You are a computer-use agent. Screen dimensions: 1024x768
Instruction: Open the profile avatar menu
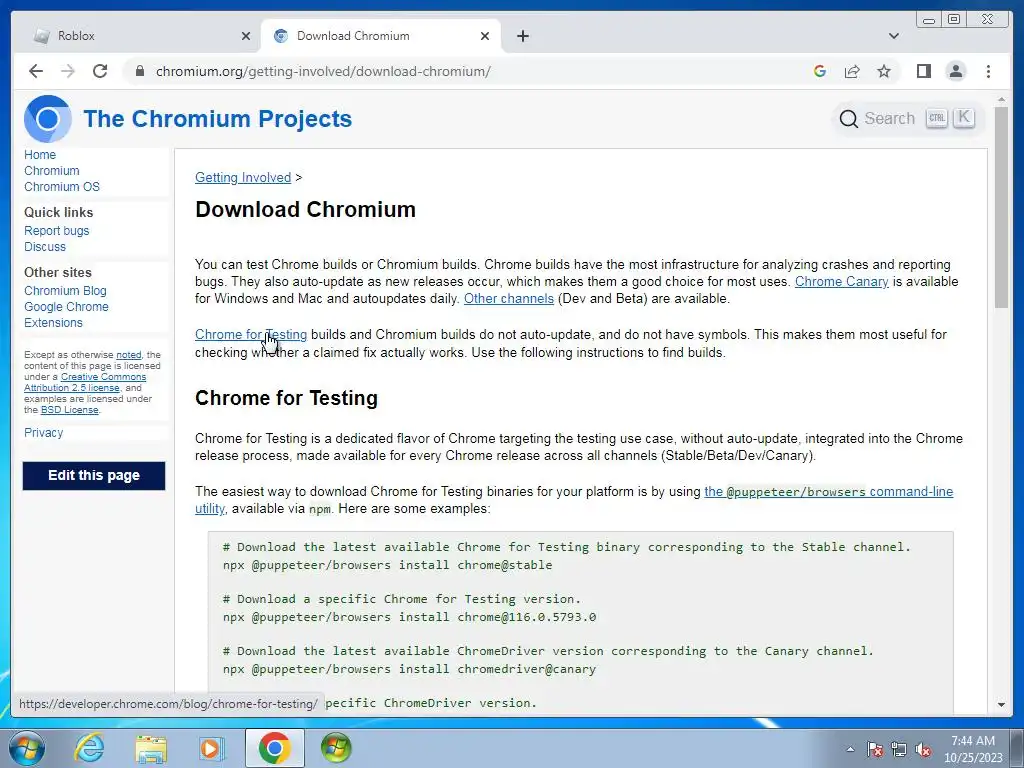pyautogui.click(x=955, y=71)
